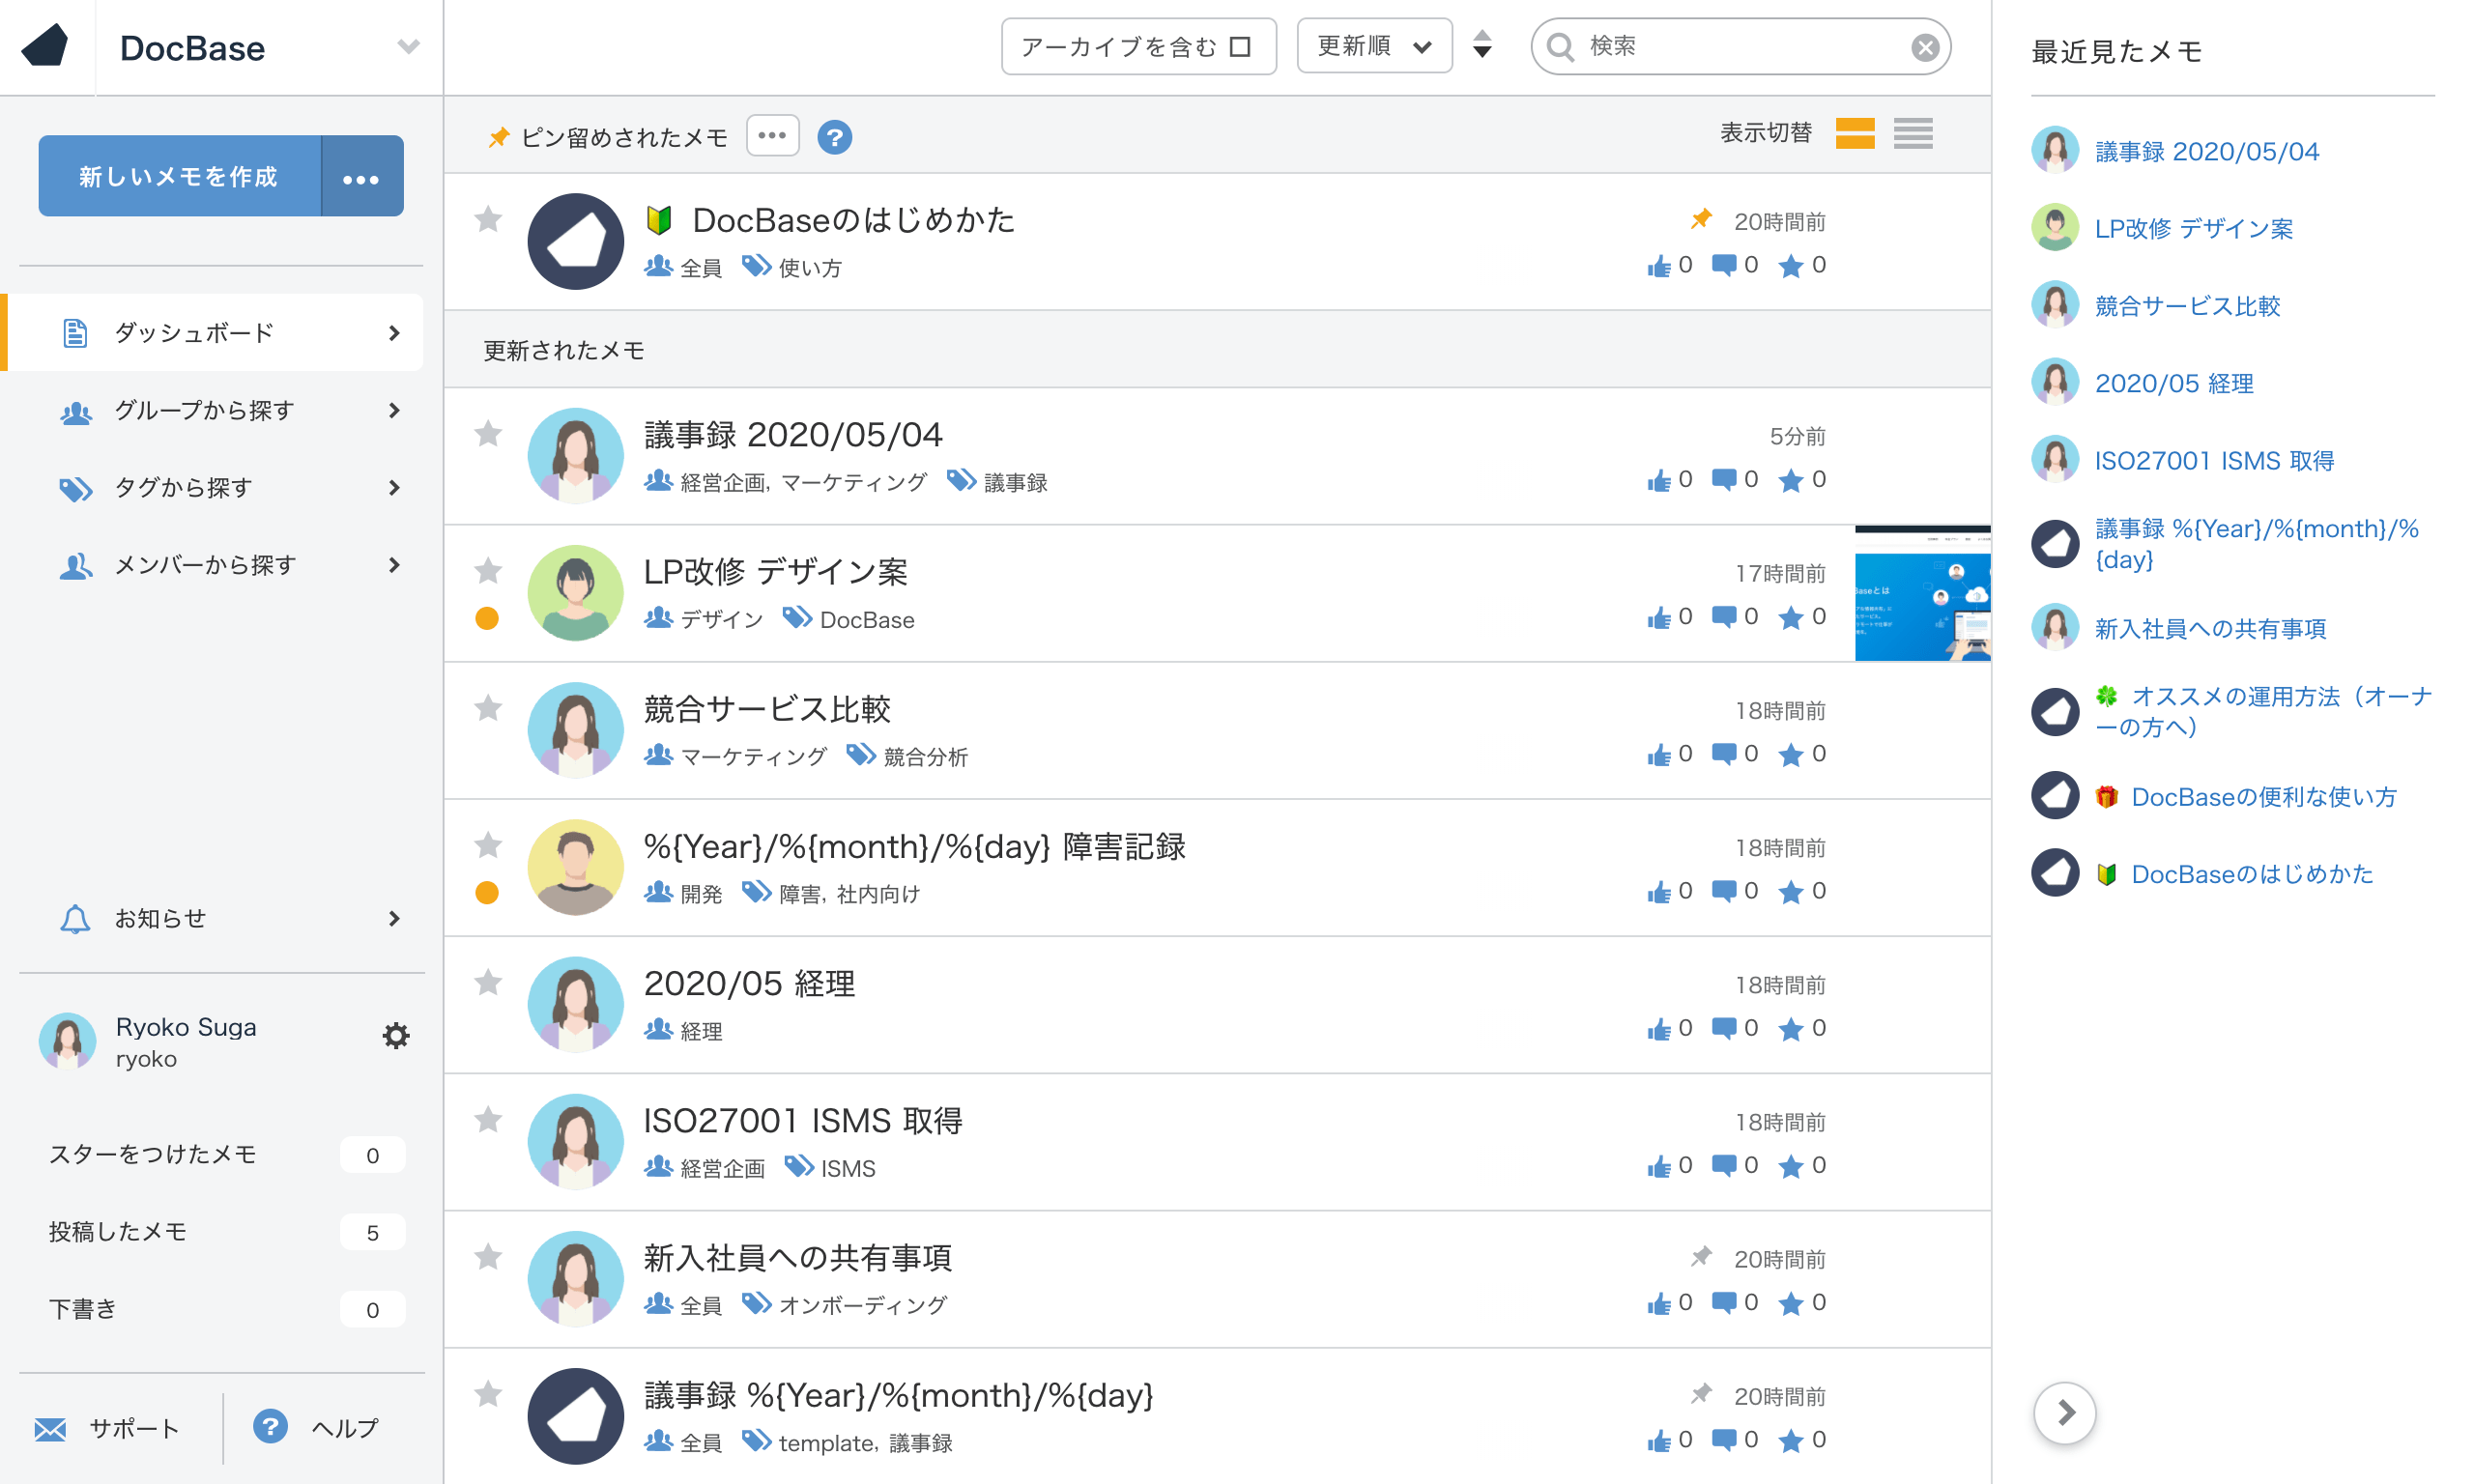2474x1484 pixels.
Task: Star the 議事録 2020/05/04 memo
Action: [x=488, y=434]
